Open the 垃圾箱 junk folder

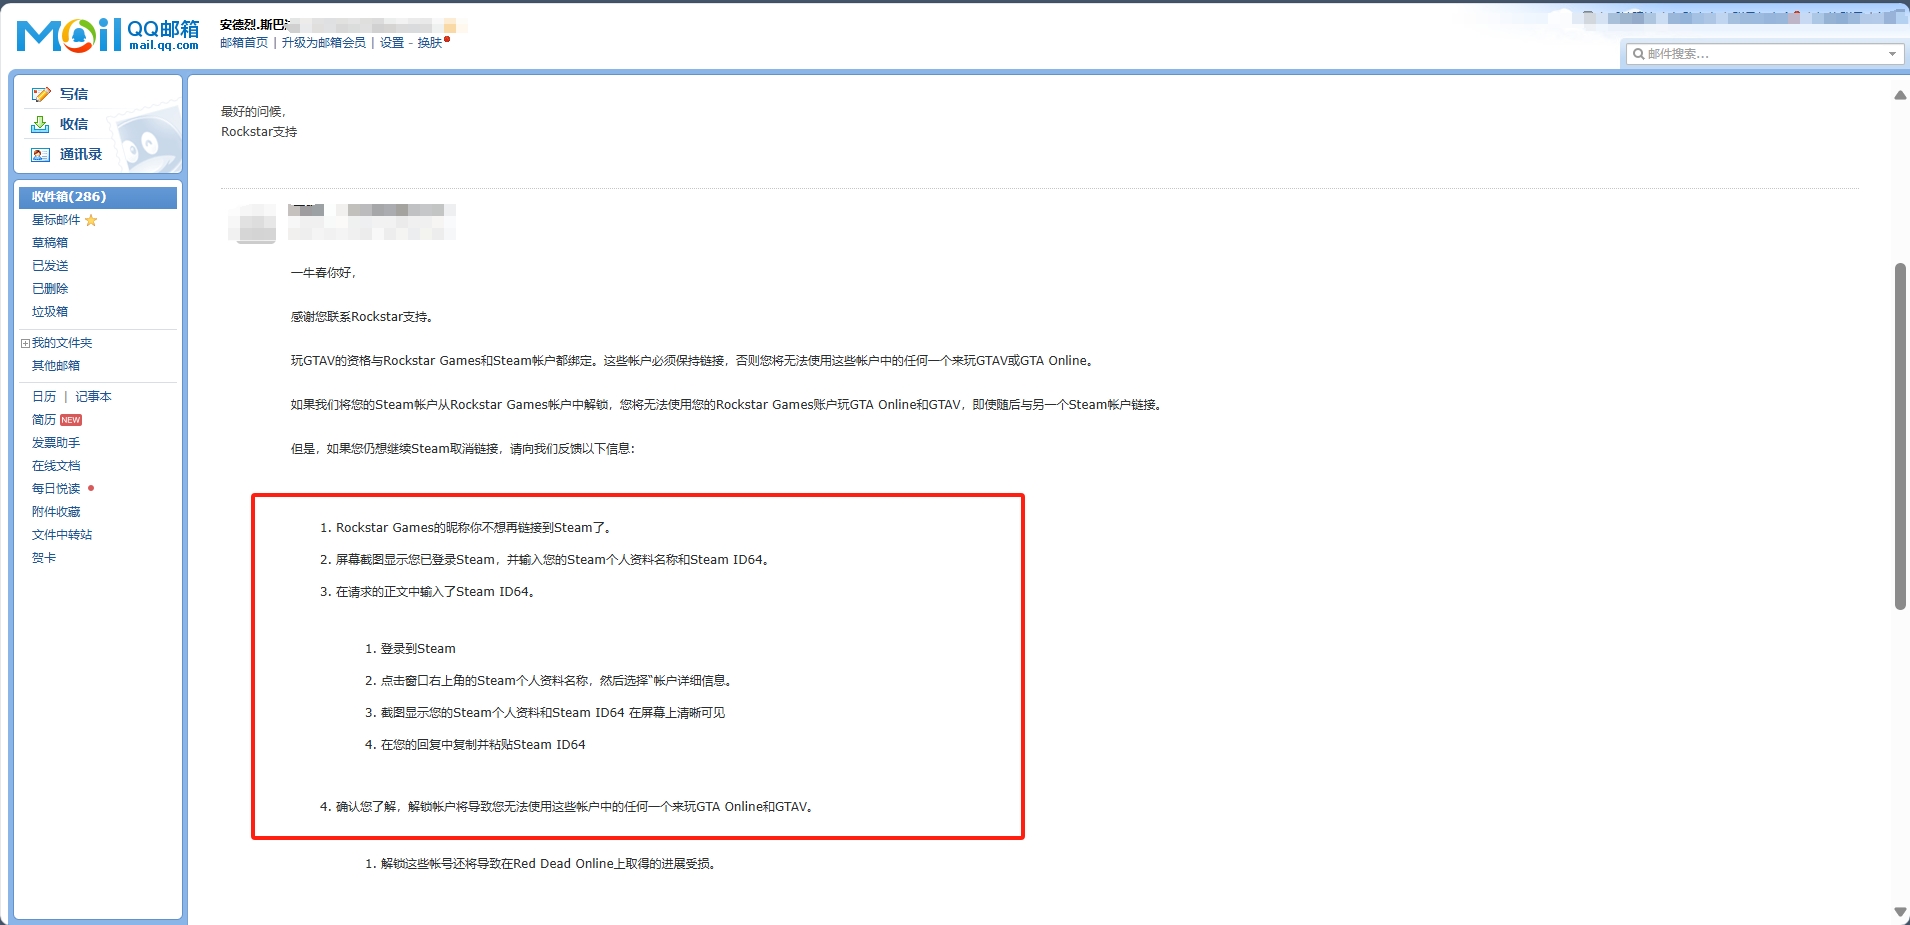point(50,312)
